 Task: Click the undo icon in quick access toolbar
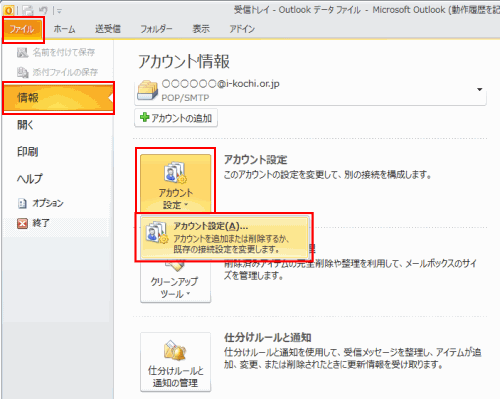point(43,11)
